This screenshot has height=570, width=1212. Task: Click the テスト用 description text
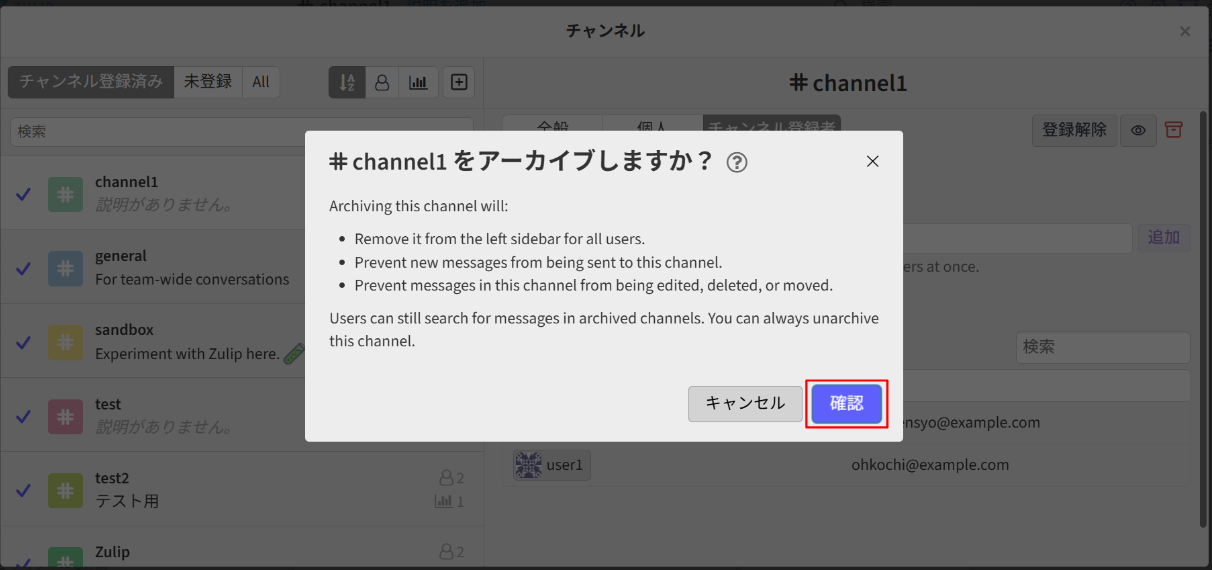[x=127, y=501]
